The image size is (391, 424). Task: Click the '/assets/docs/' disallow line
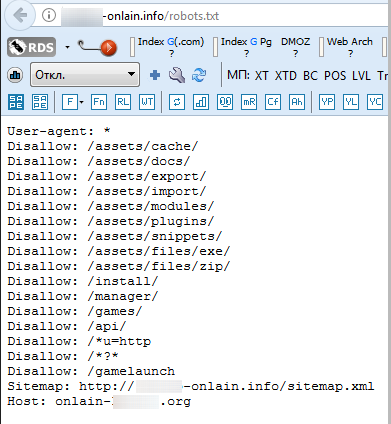click(x=99, y=161)
